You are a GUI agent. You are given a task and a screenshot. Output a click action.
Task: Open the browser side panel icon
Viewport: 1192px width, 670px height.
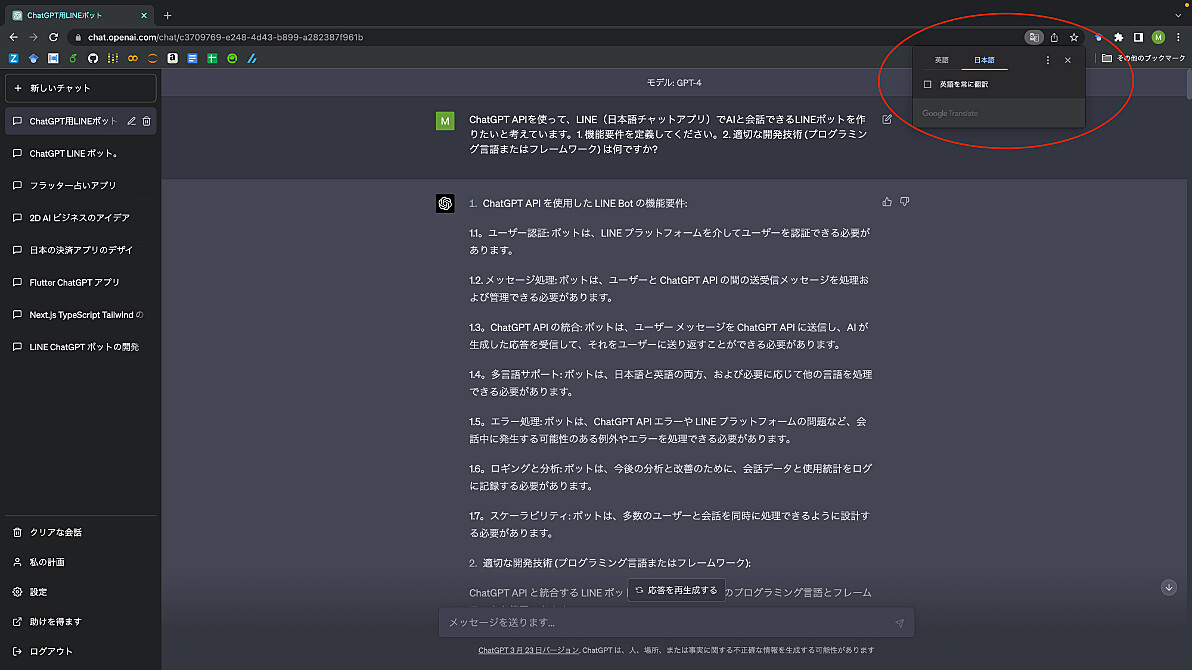click(x=1138, y=37)
